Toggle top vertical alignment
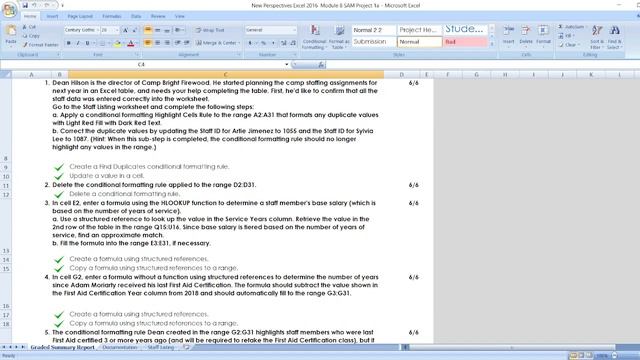 (148, 30)
